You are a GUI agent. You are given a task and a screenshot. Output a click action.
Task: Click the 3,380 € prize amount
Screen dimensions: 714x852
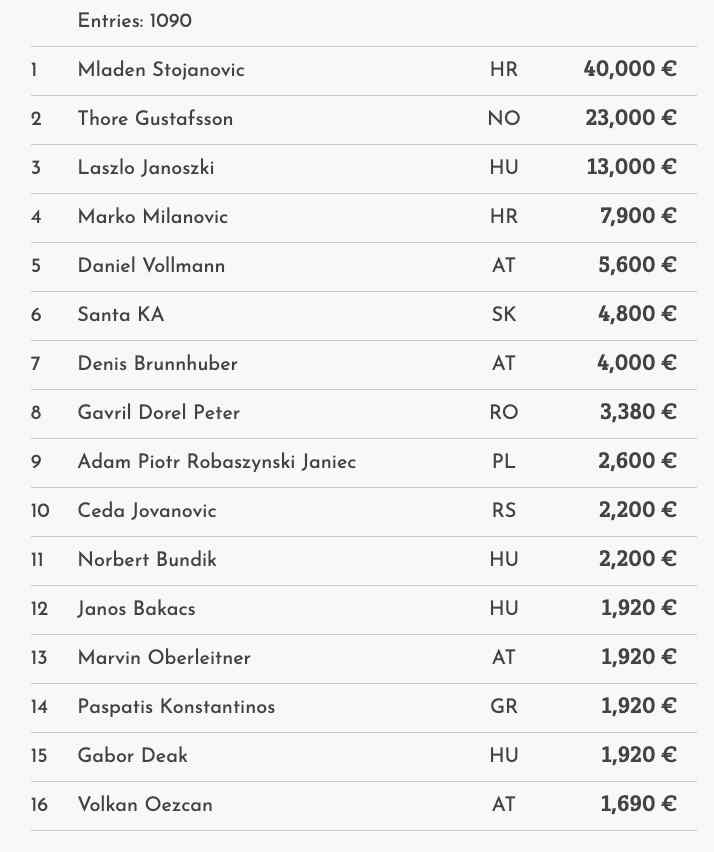tap(637, 413)
